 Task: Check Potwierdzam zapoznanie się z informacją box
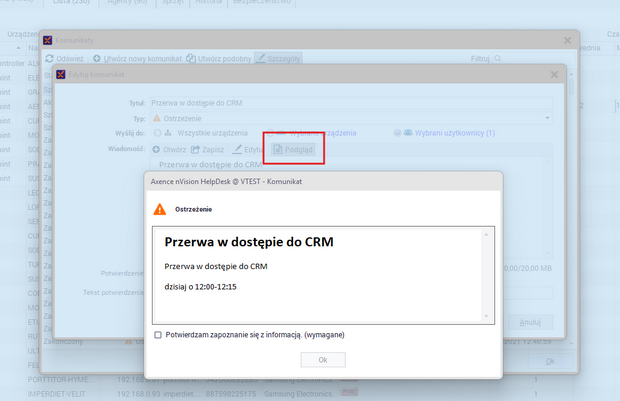[158, 335]
